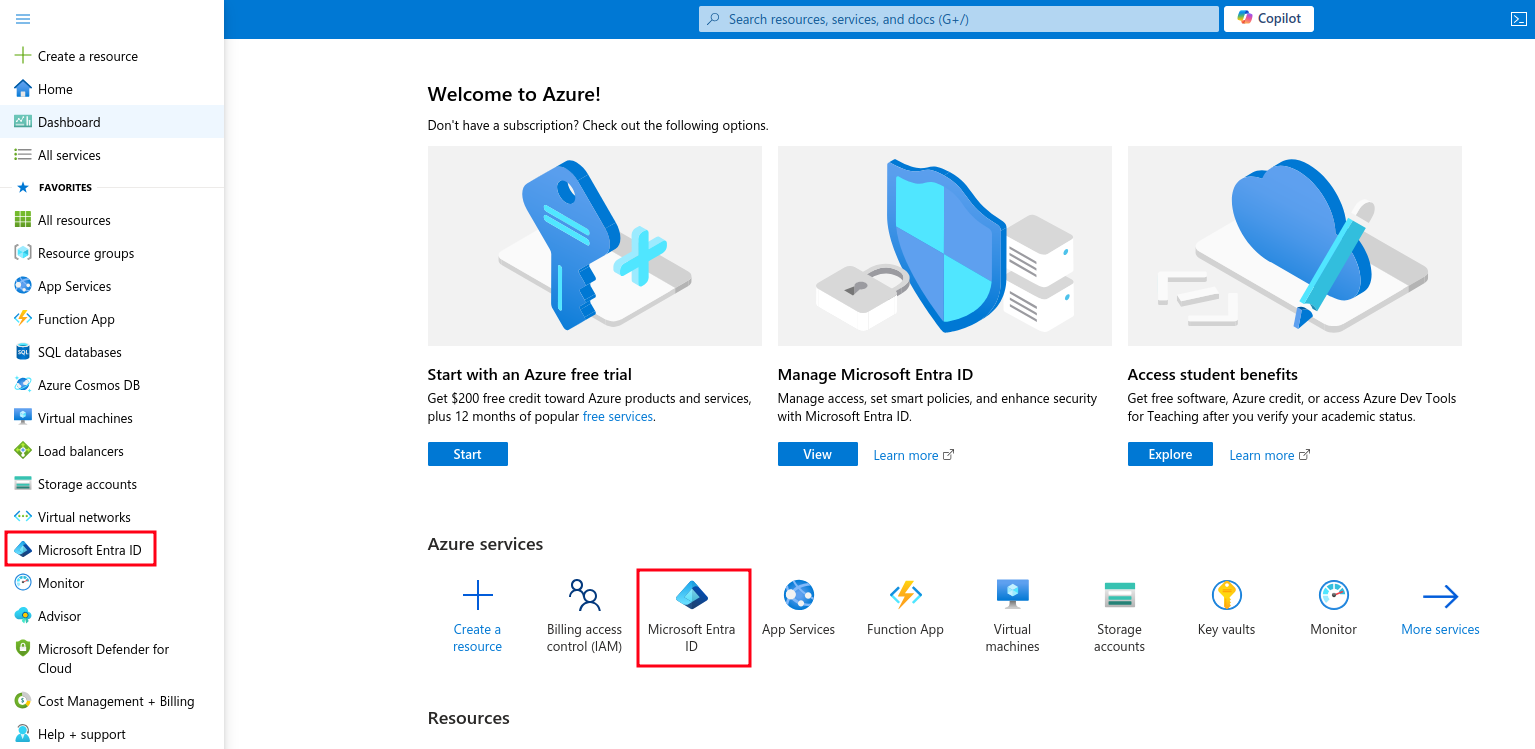
Task: Collapse the portal hamburger menu
Action: coord(23,19)
